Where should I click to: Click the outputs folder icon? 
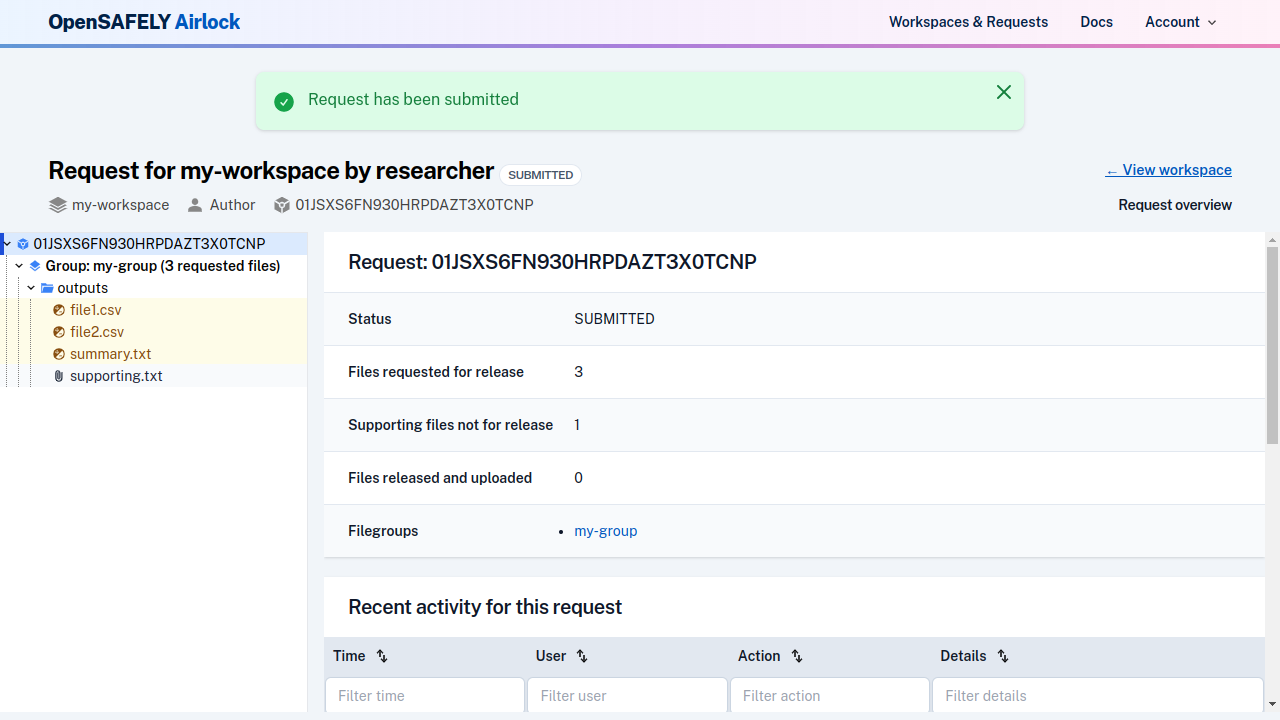pos(47,288)
